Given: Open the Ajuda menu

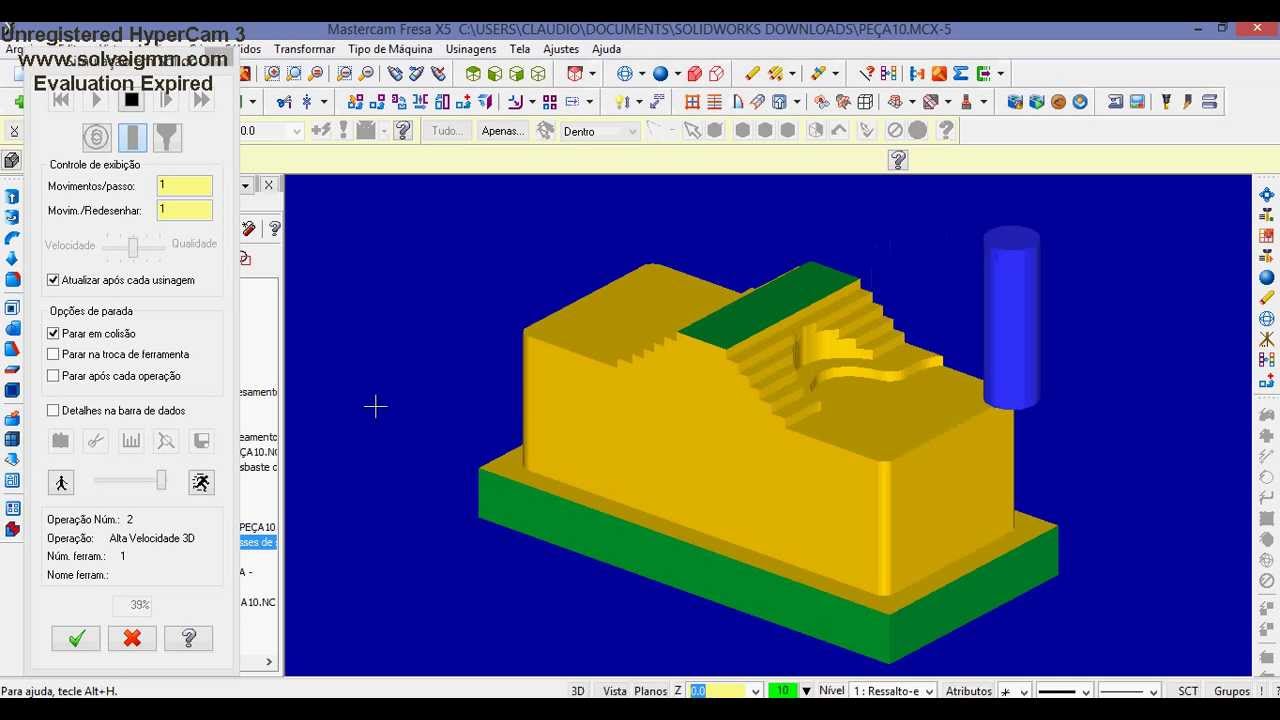Looking at the screenshot, I should (606, 49).
